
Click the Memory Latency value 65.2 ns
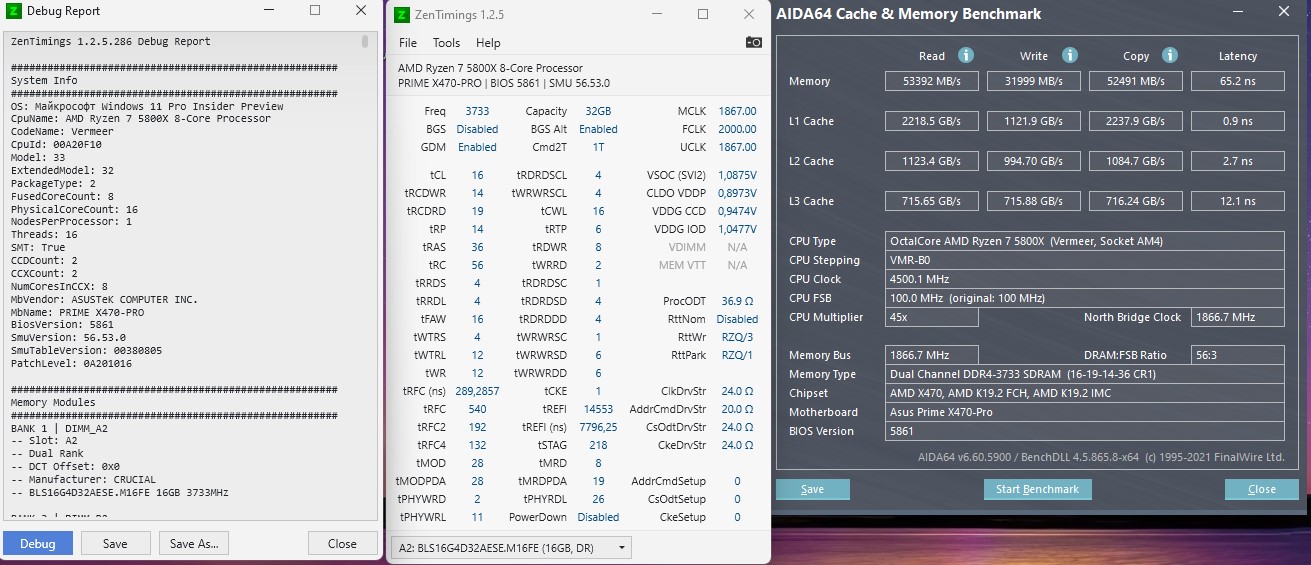click(1238, 81)
